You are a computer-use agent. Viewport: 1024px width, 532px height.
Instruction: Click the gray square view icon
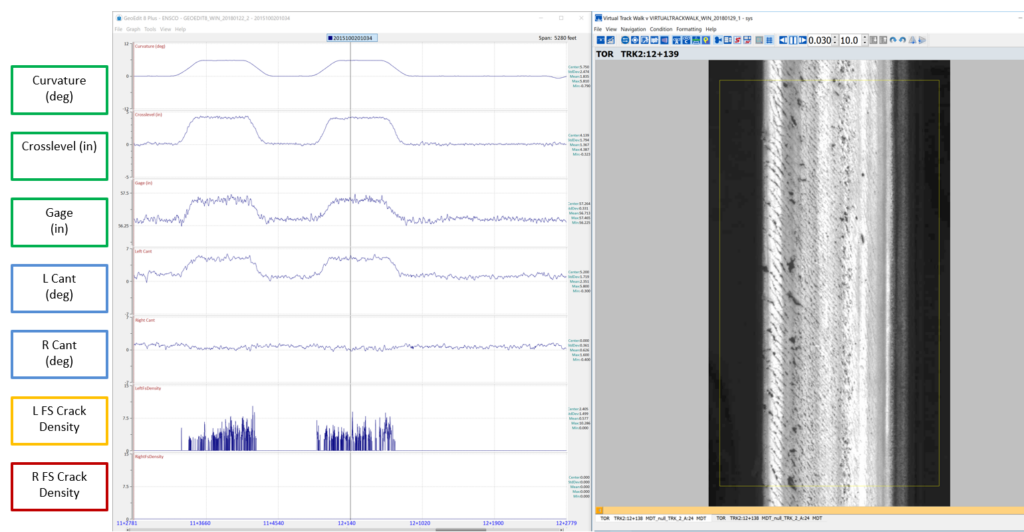(759, 40)
